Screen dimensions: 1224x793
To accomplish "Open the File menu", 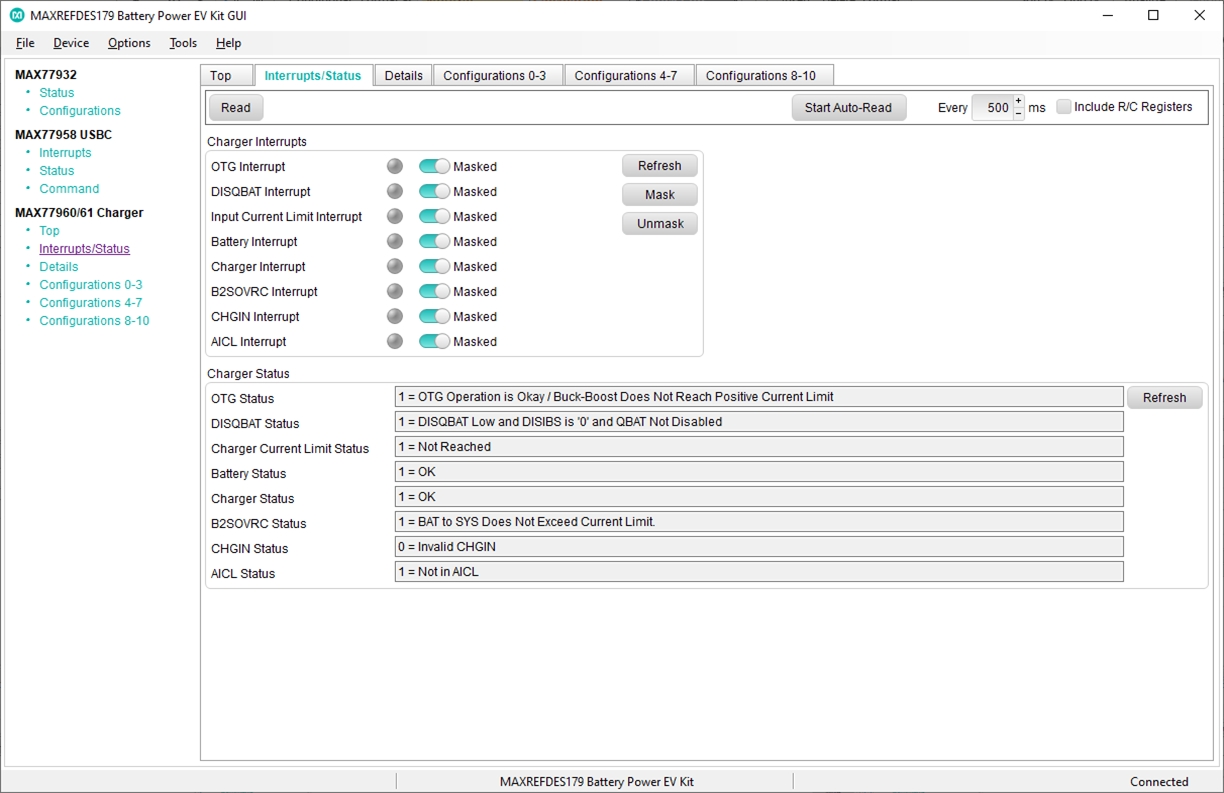I will 25,43.
